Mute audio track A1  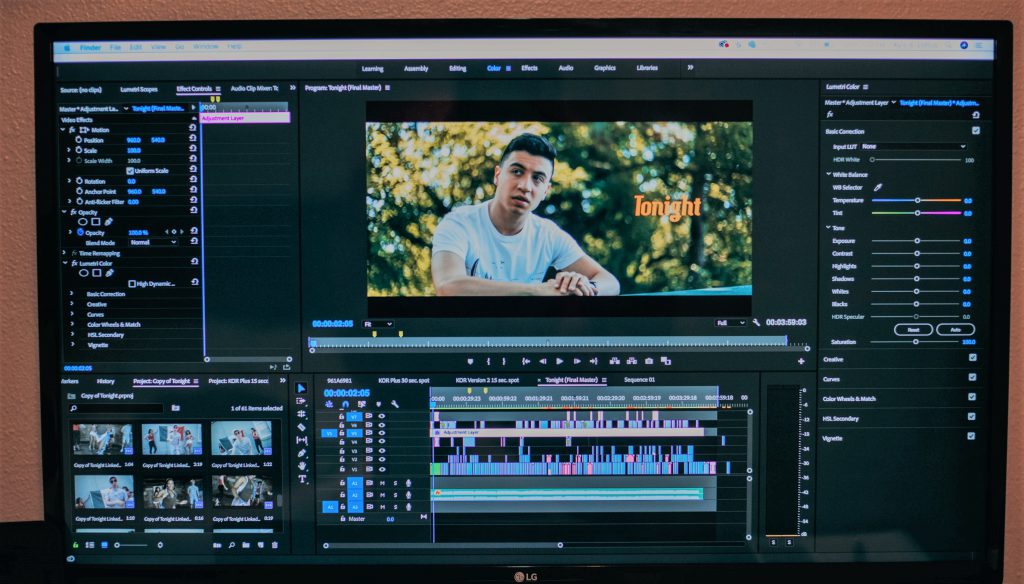383,483
